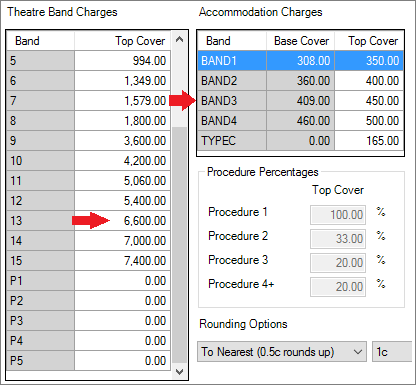Click the Procedure 2 percentage field

click(338, 239)
